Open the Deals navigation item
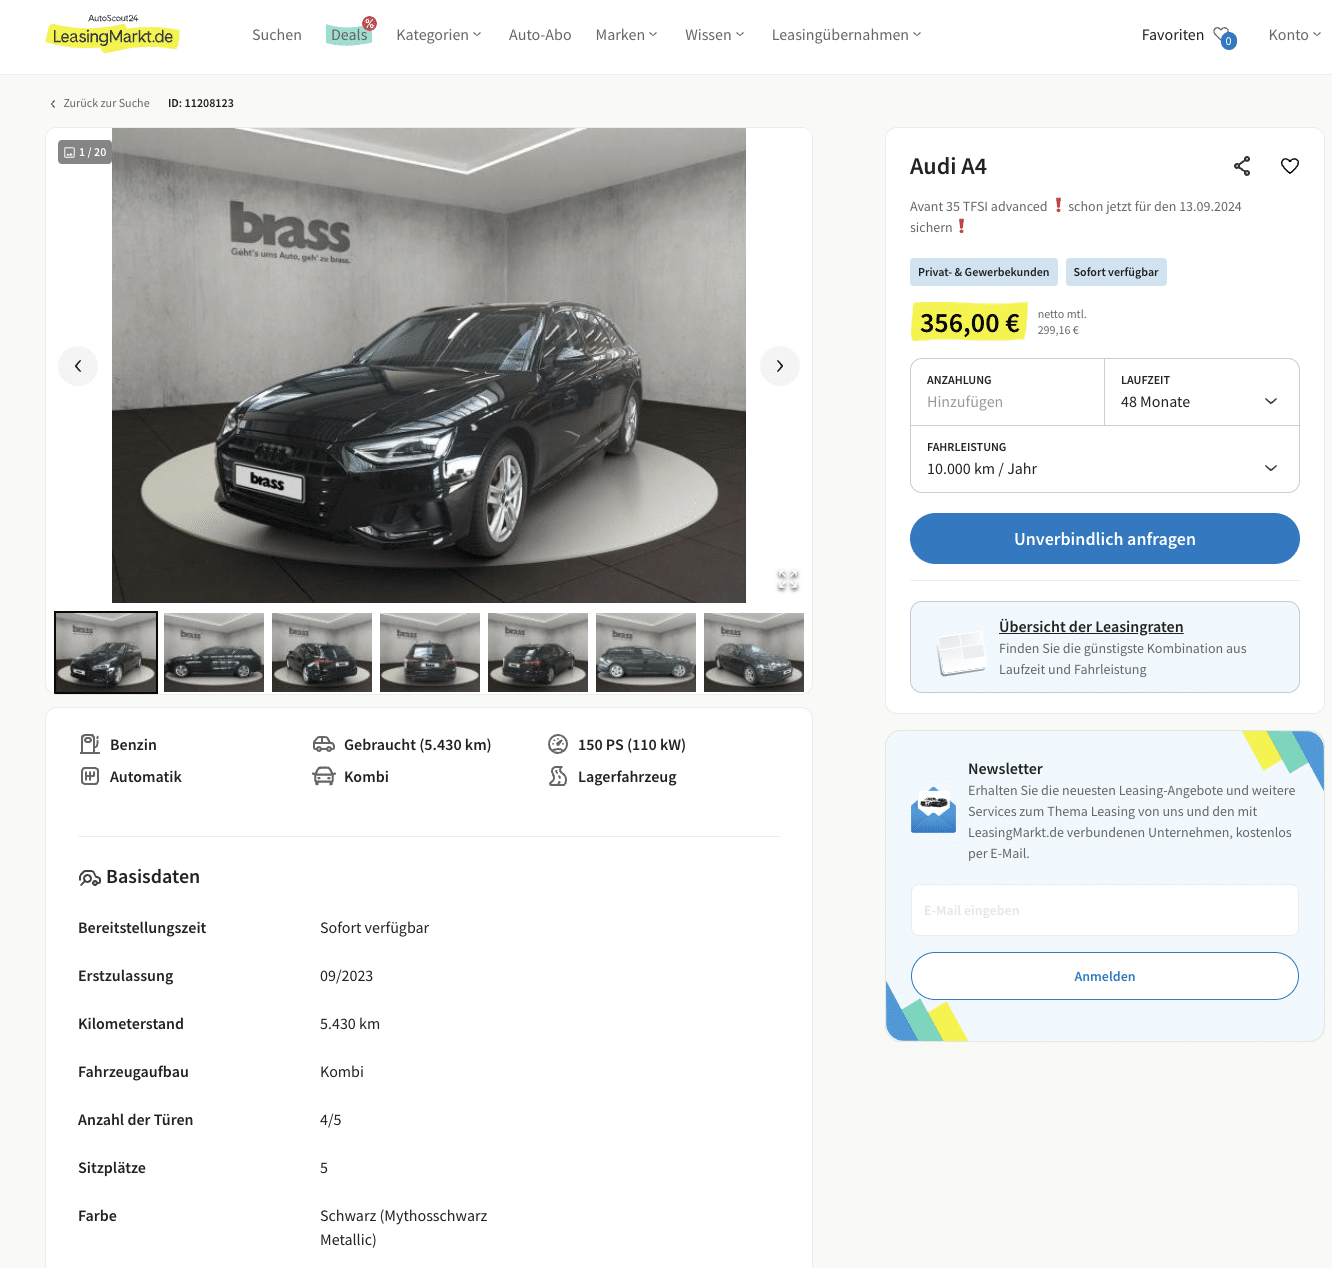This screenshot has width=1332, height=1268. (x=349, y=35)
